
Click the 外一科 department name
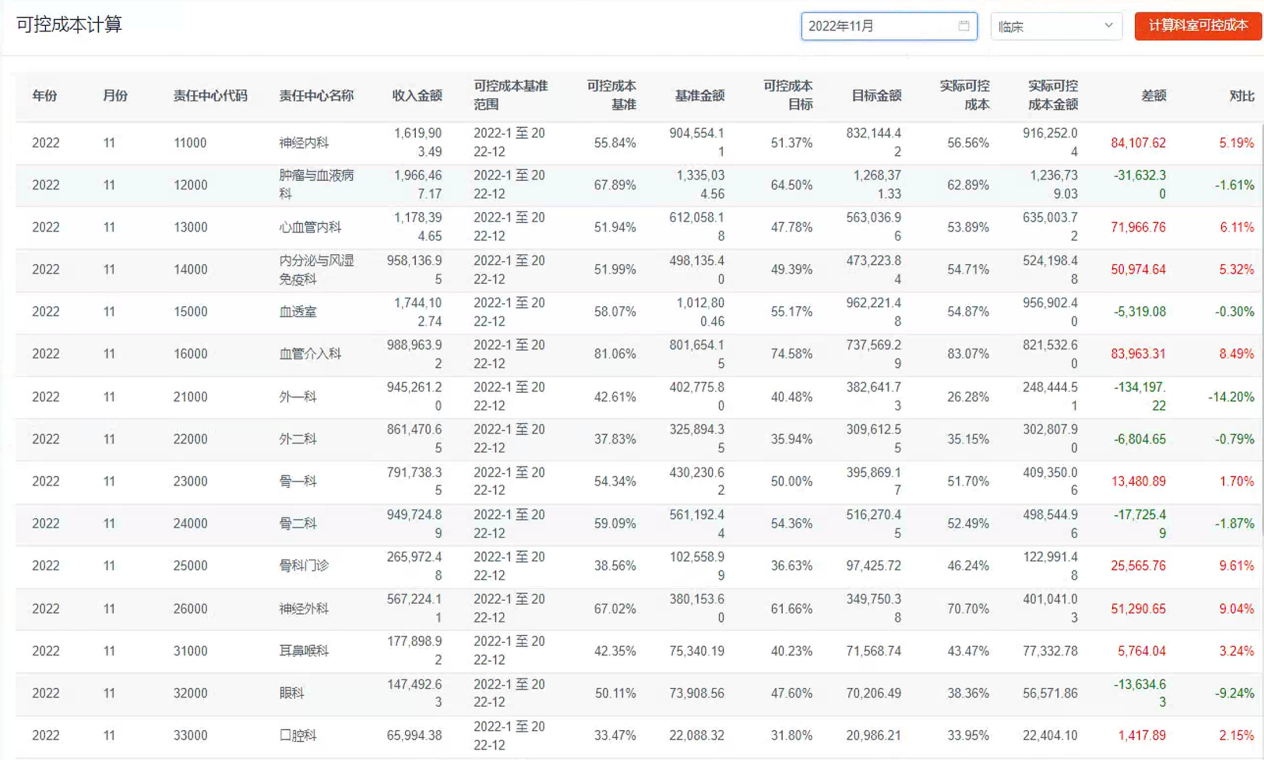click(298, 397)
